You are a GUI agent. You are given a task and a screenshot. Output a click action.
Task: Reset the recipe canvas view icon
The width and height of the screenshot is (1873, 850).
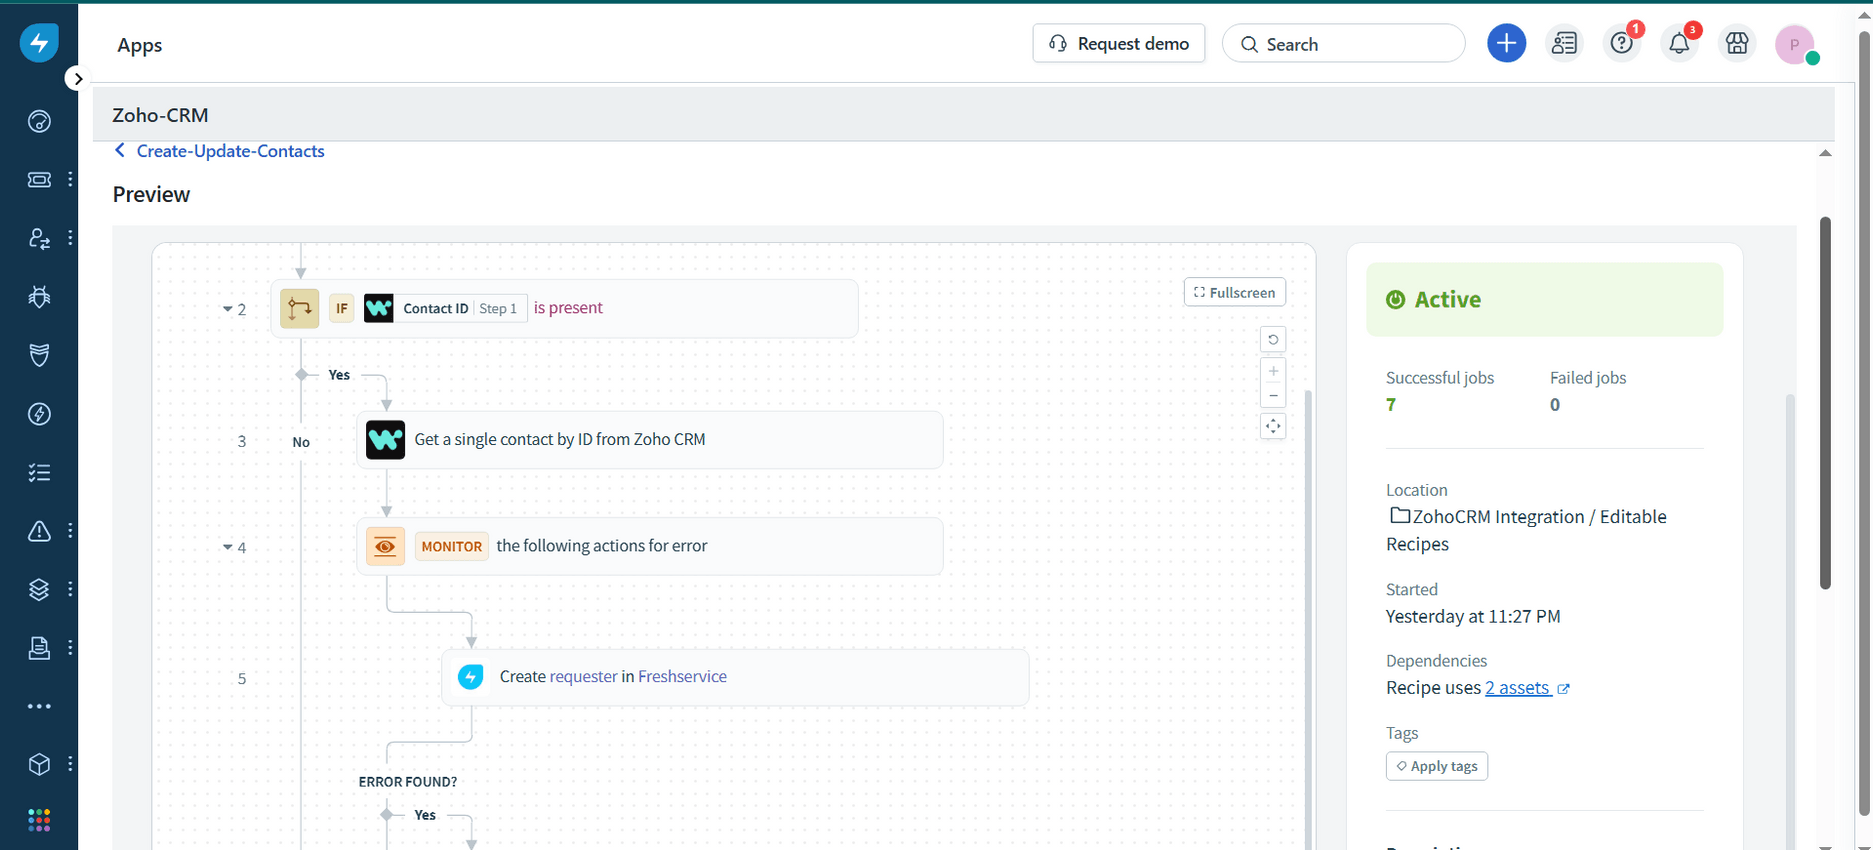(x=1273, y=339)
